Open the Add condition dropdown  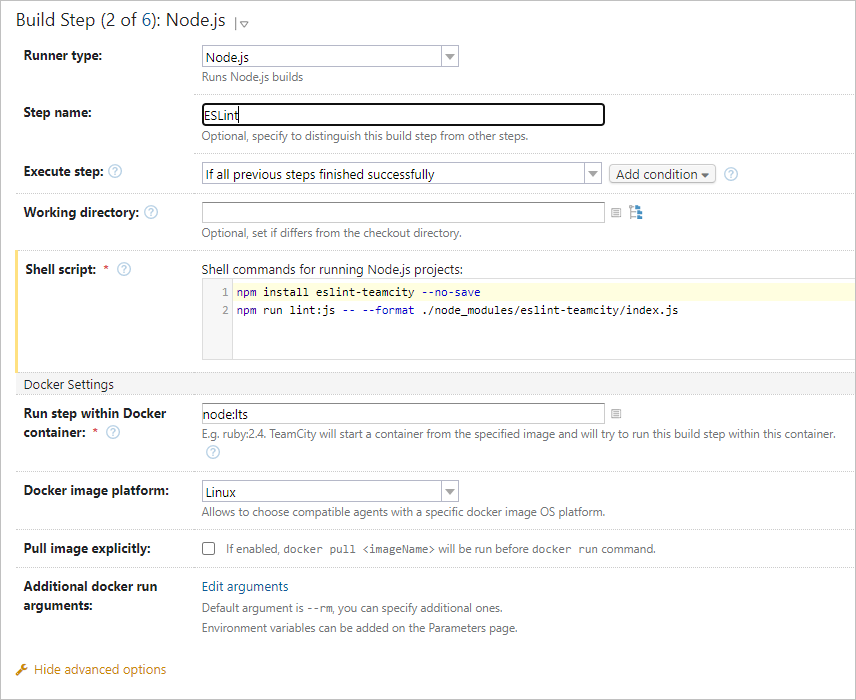(x=662, y=173)
